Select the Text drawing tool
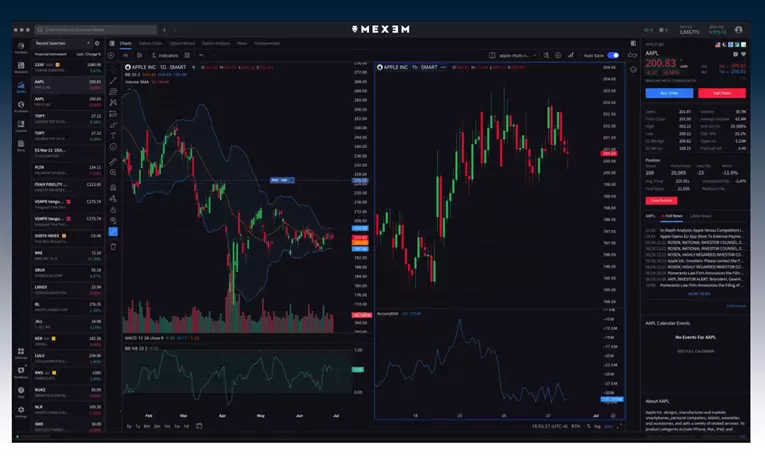Image resolution: width=765 pixels, height=456 pixels. click(113, 136)
